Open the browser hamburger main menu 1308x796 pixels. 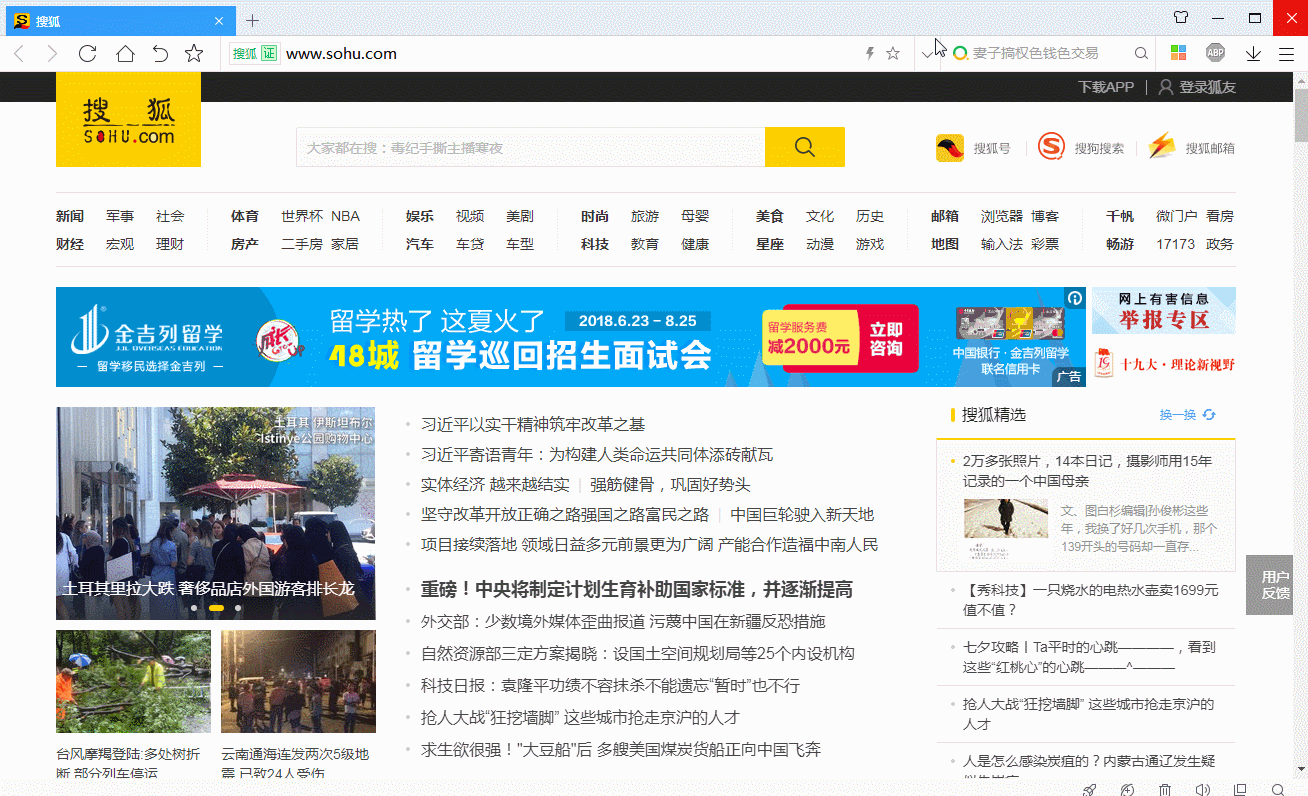[1286, 54]
